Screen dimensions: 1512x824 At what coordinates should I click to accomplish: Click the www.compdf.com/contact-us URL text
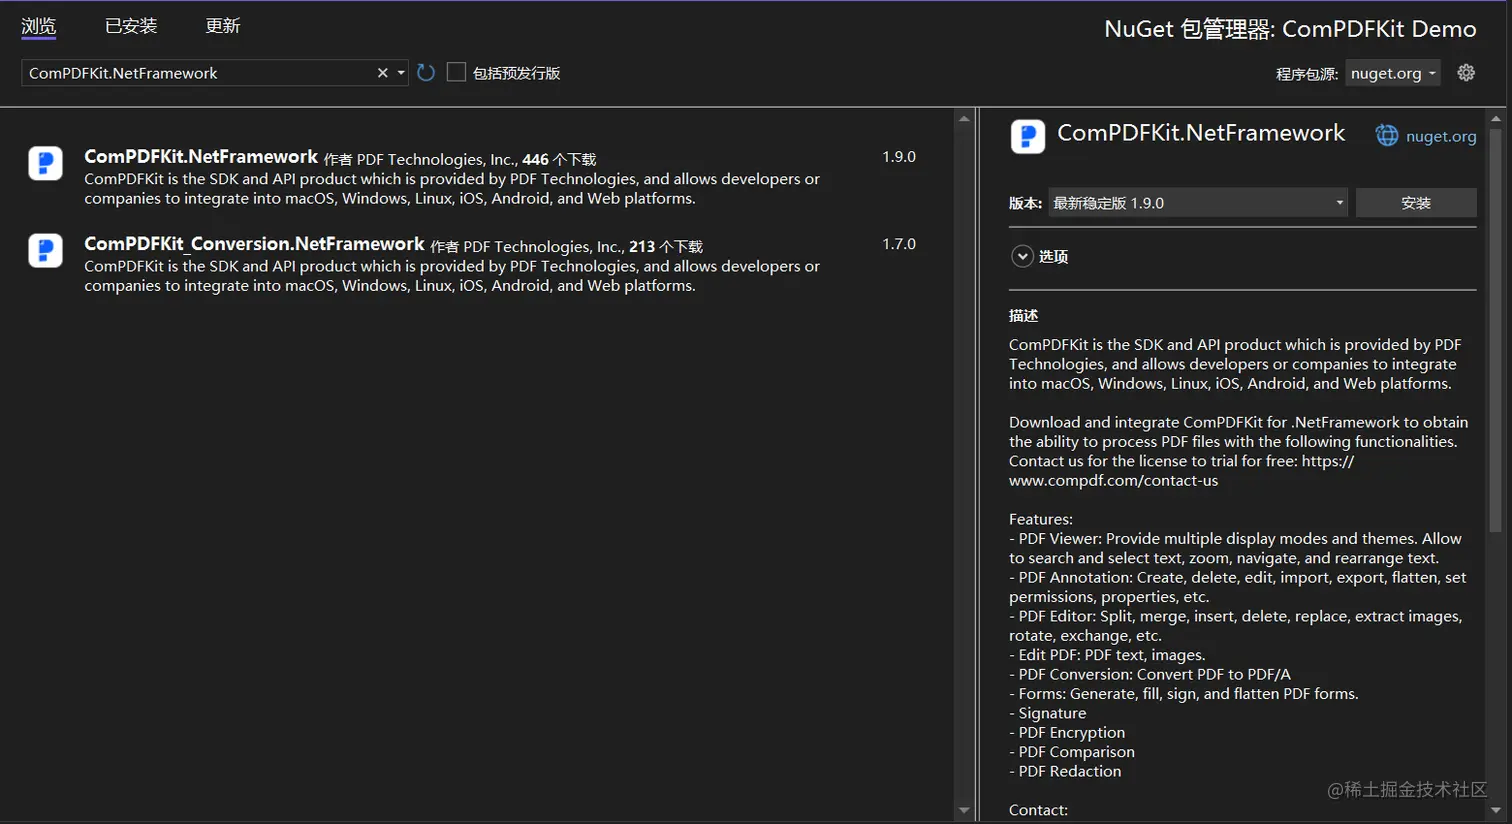point(1113,481)
